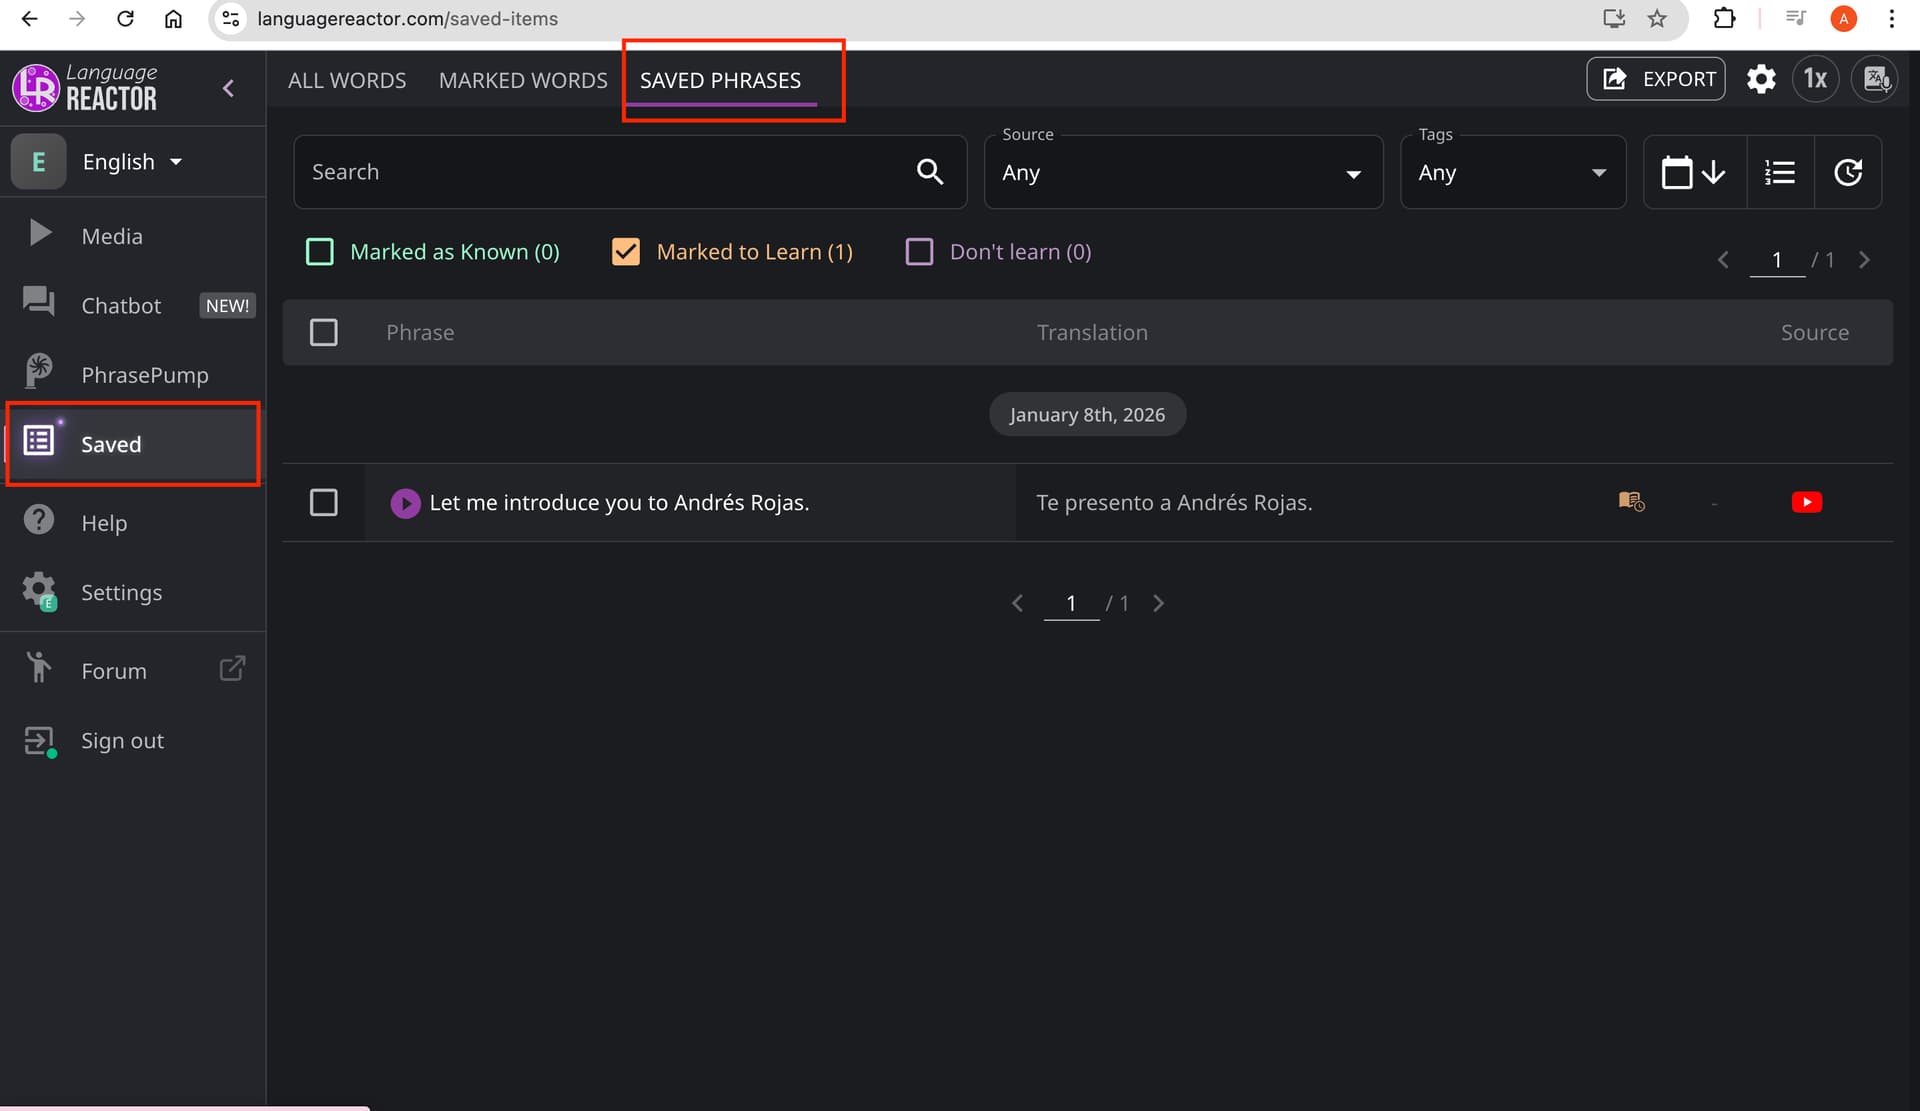
Task: Click the numbered list view icon
Action: point(1779,172)
